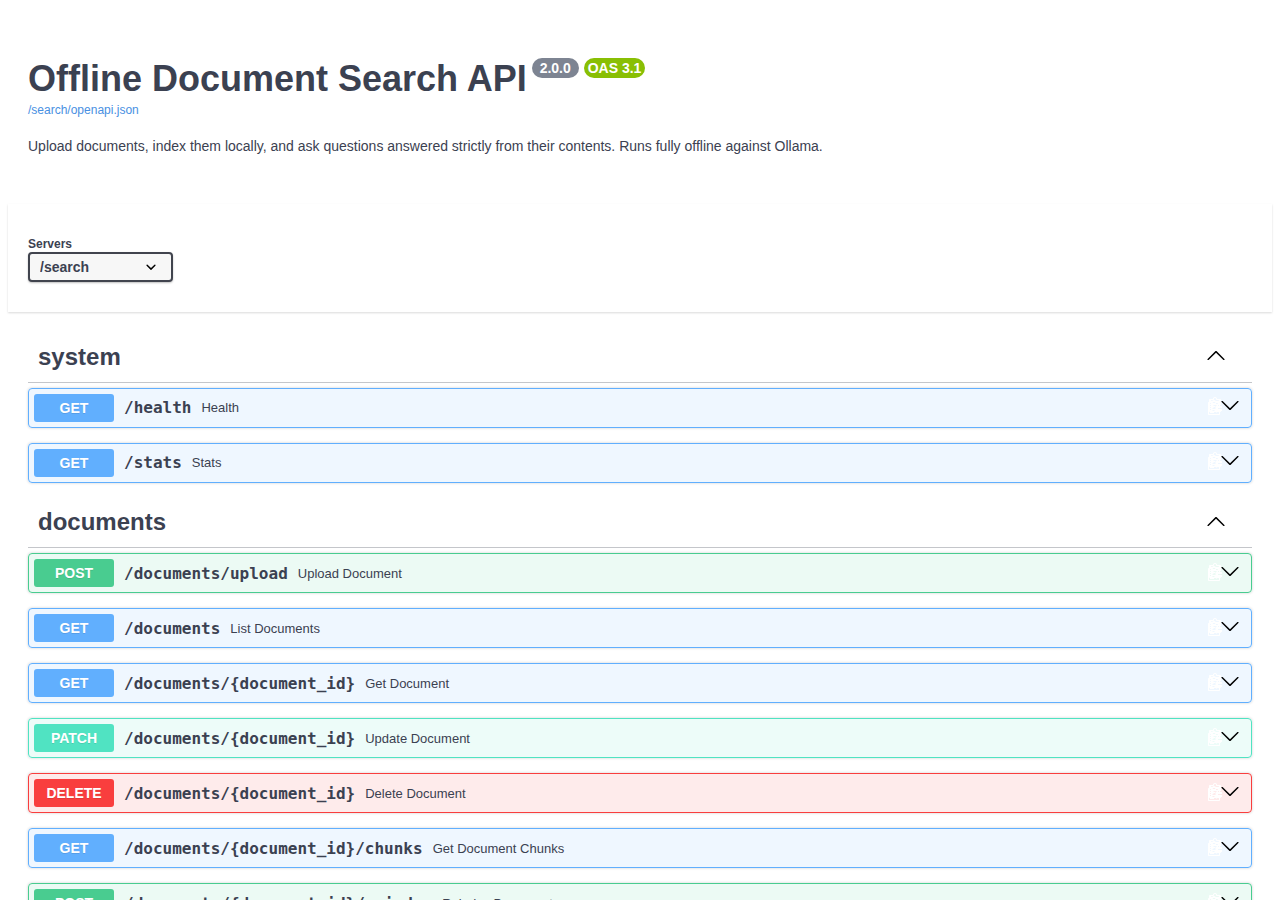Copy the List Documents path to clipboard
This screenshot has height=900, width=1280.
coord(1212,628)
